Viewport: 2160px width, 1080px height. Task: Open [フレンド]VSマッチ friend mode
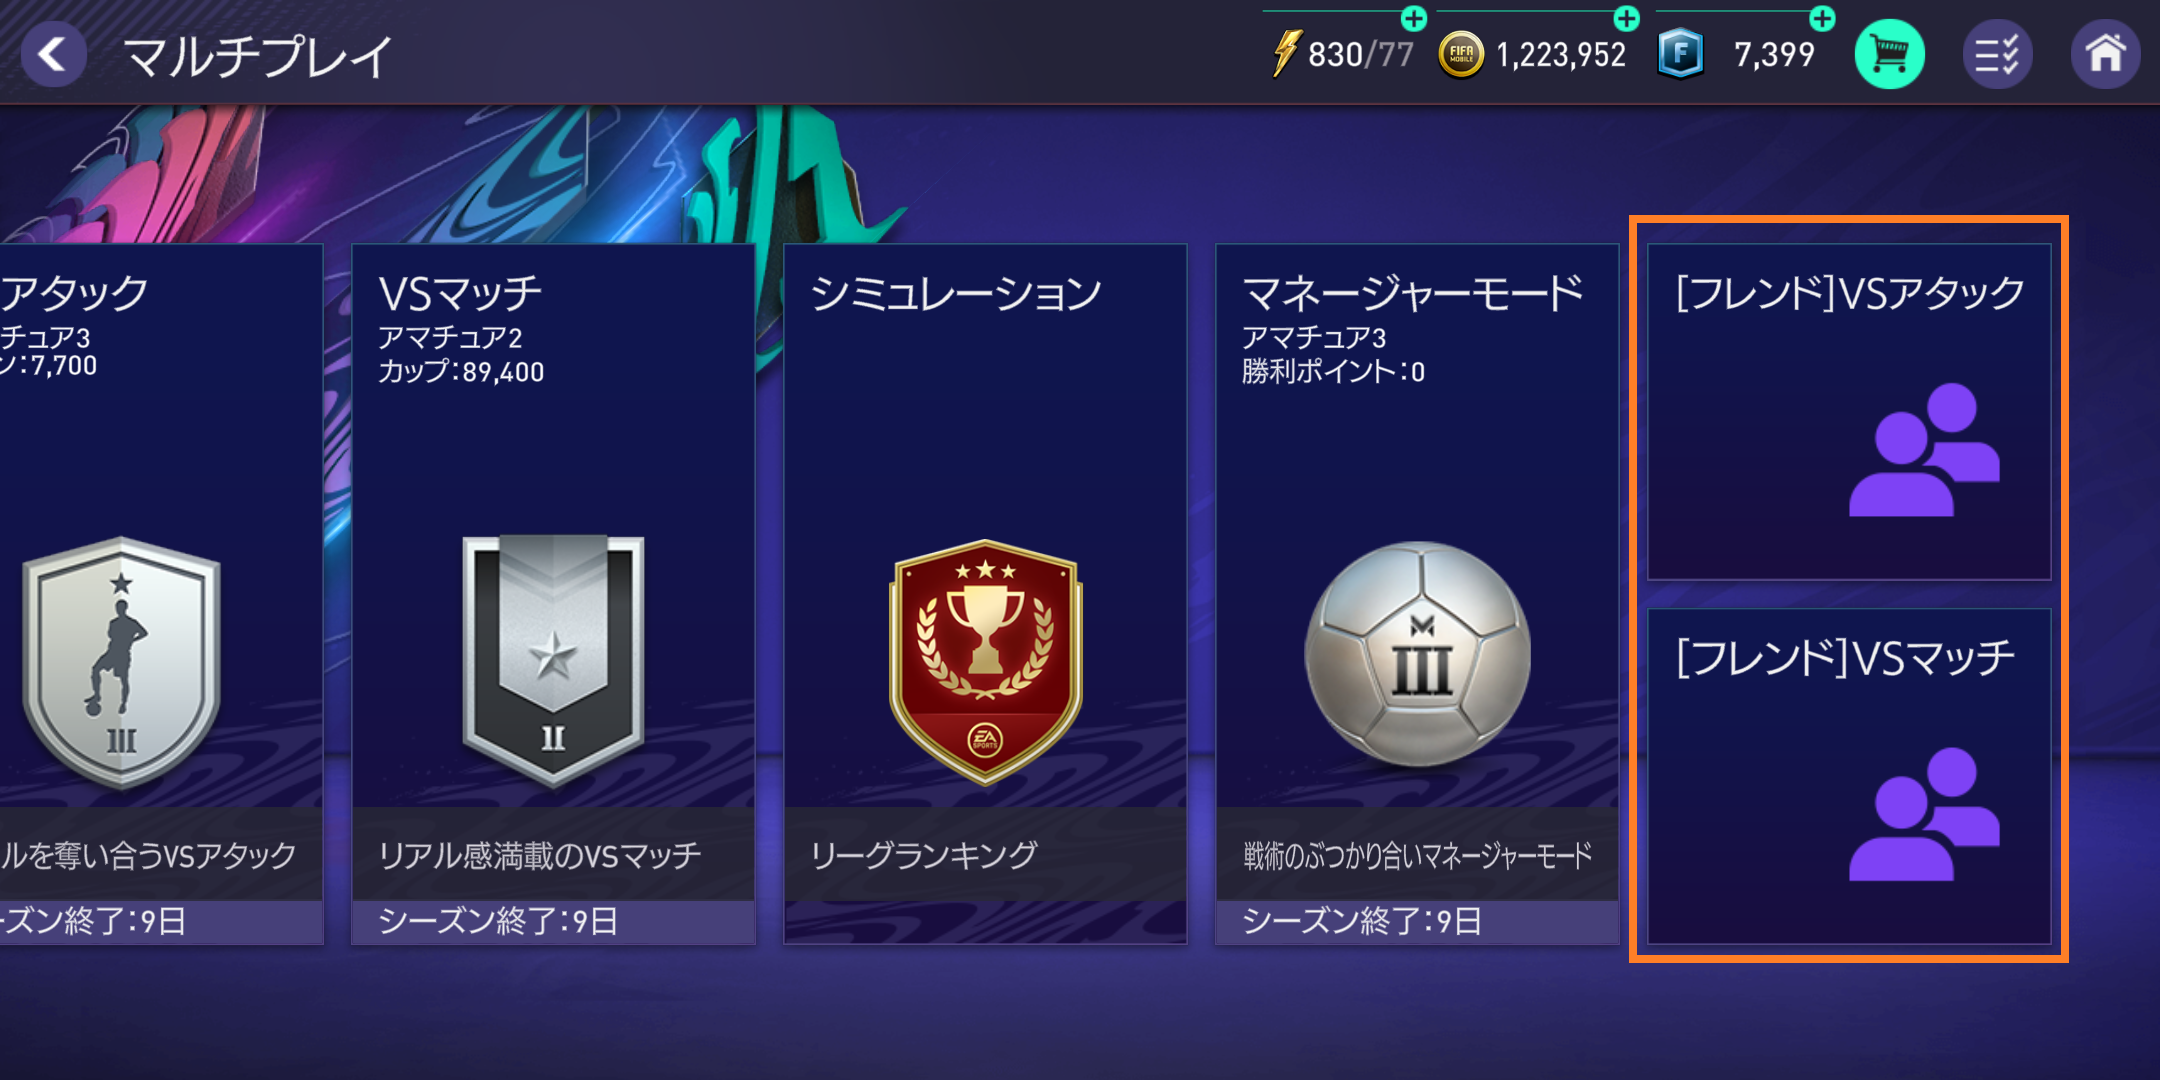(1849, 776)
